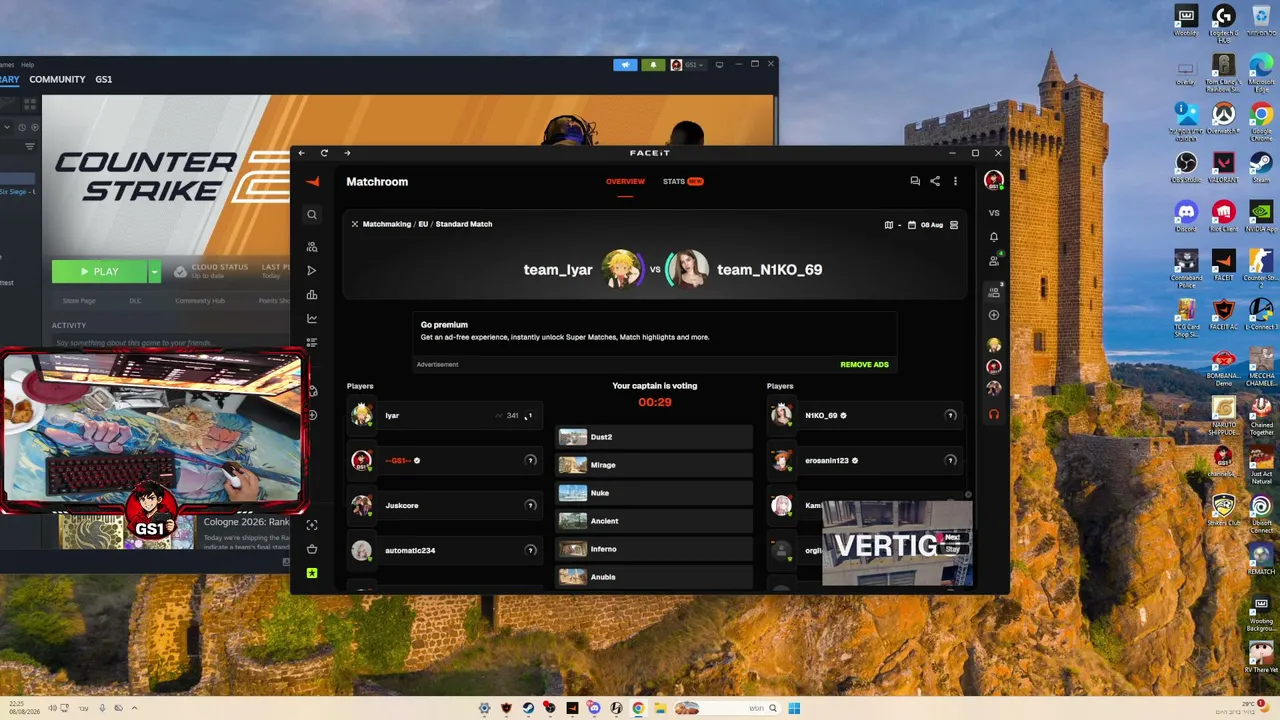
Task: Select Ancient in the map vote list
Action: coord(654,521)
